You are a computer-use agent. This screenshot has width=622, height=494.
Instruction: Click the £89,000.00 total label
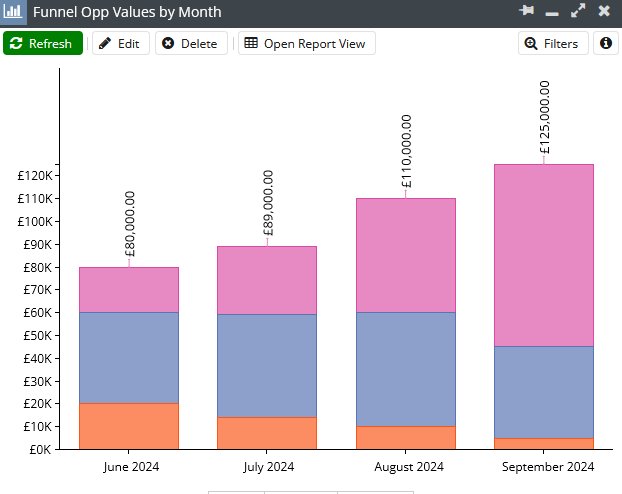click(x=268, y=203)
